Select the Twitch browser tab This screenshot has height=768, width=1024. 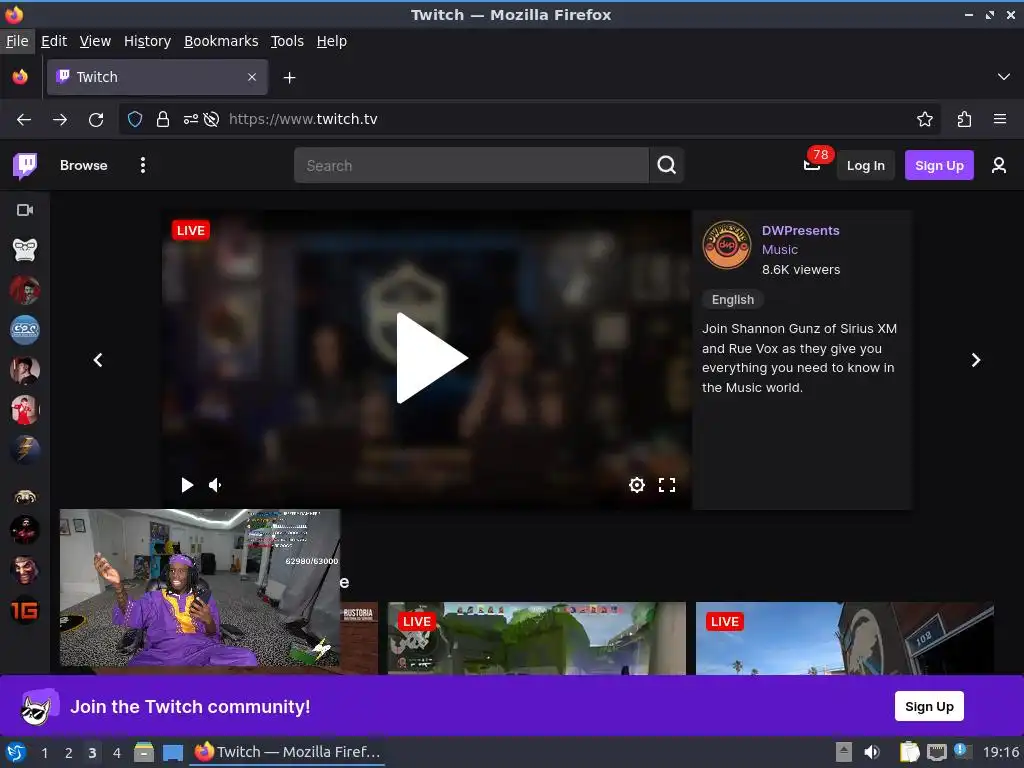click(x=157, y=77)
